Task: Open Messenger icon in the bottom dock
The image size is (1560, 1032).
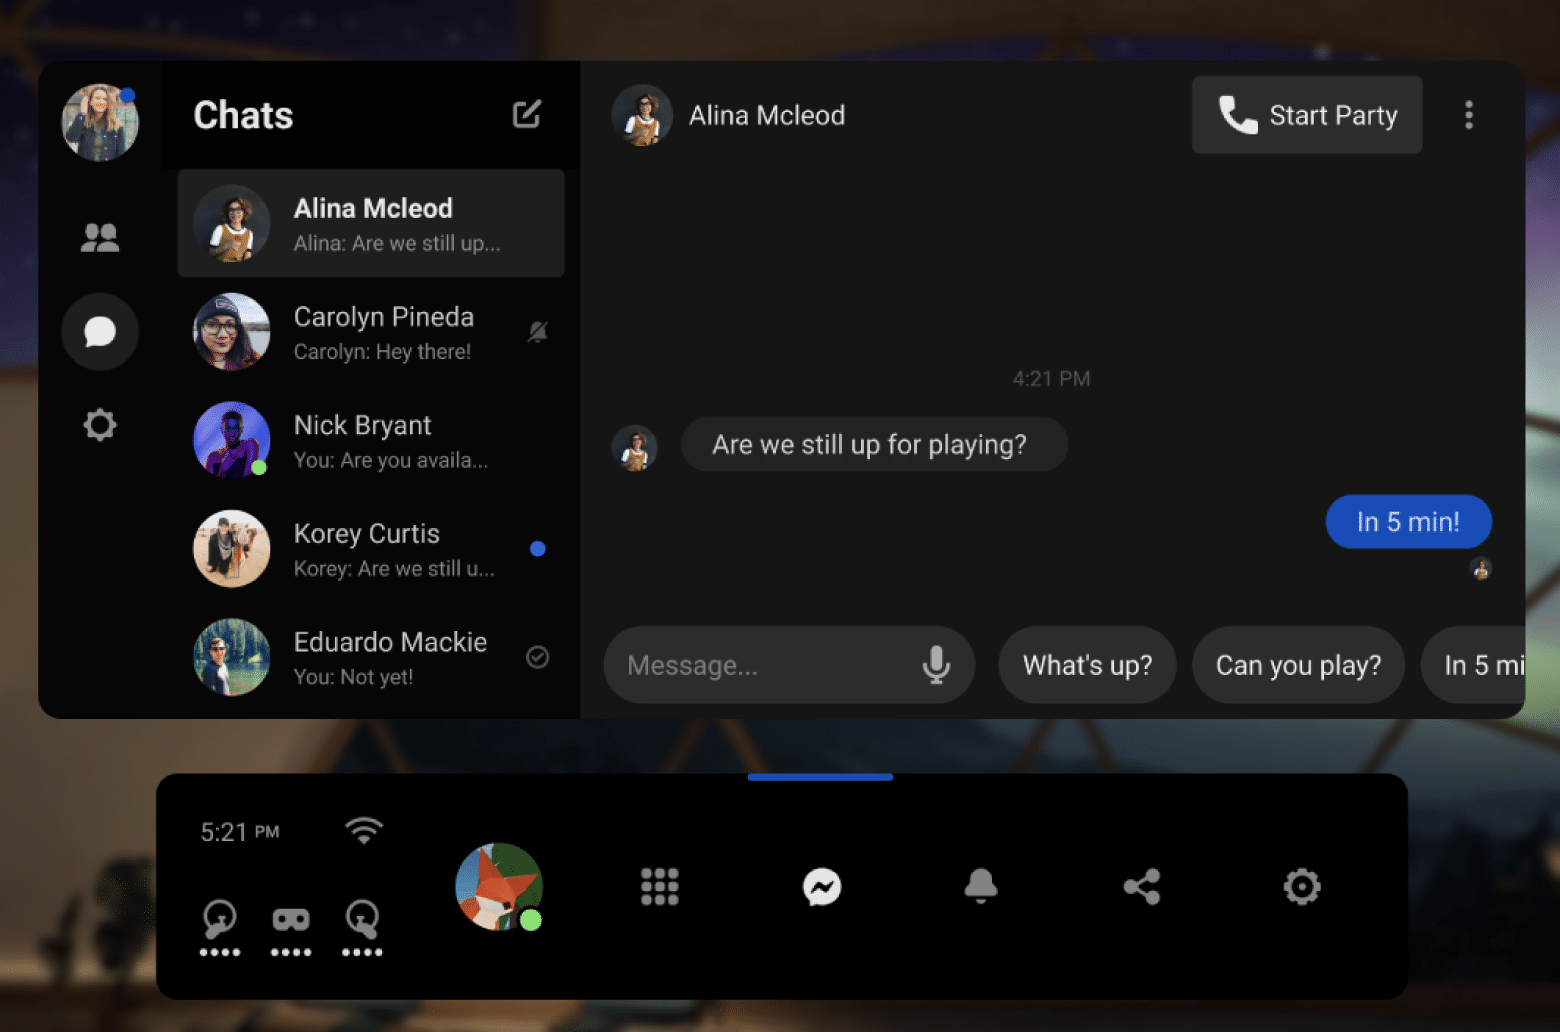Action: 822,887
